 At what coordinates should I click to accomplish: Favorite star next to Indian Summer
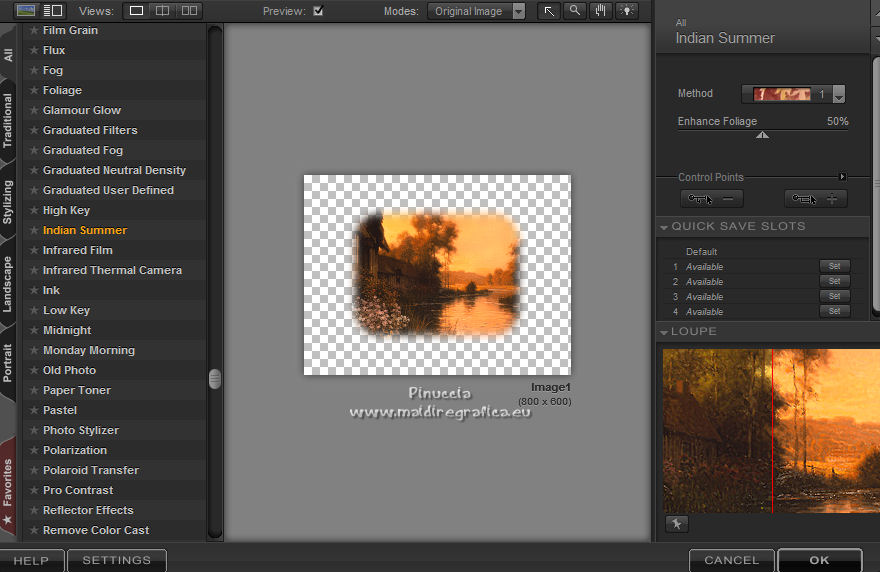34,230
